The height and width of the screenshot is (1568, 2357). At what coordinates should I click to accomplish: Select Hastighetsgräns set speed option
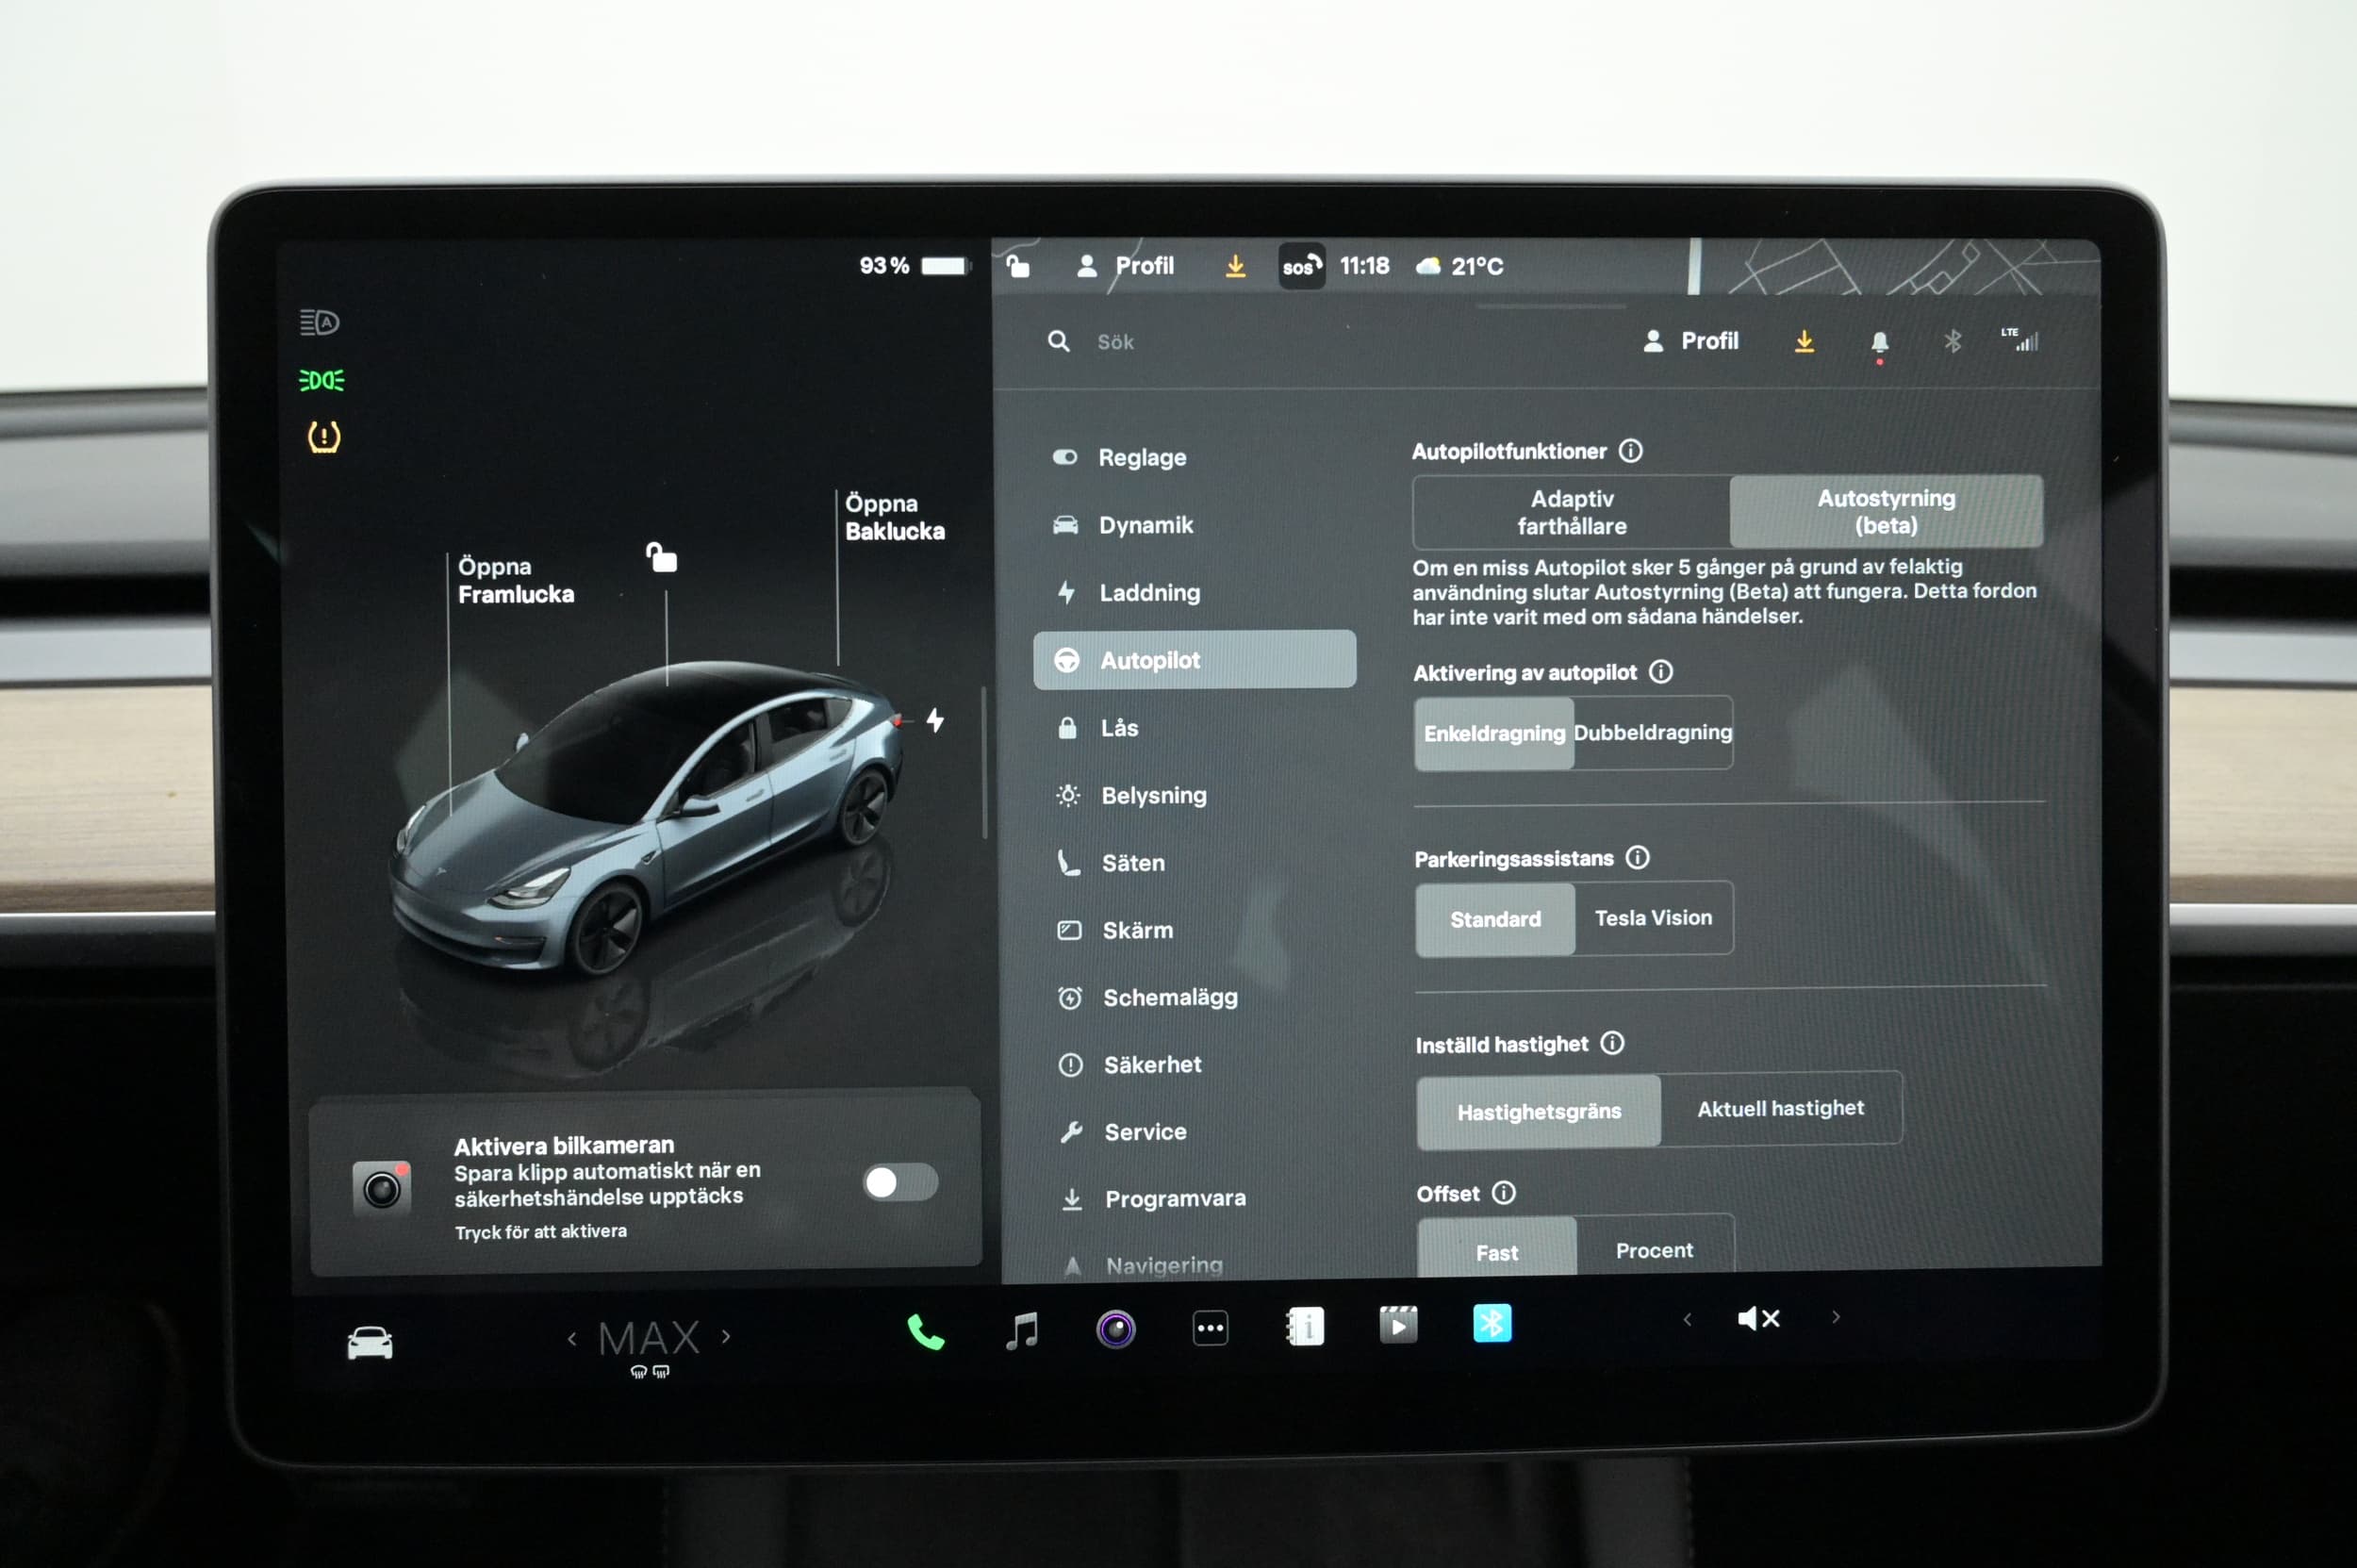click(x=1539, y=1111)
